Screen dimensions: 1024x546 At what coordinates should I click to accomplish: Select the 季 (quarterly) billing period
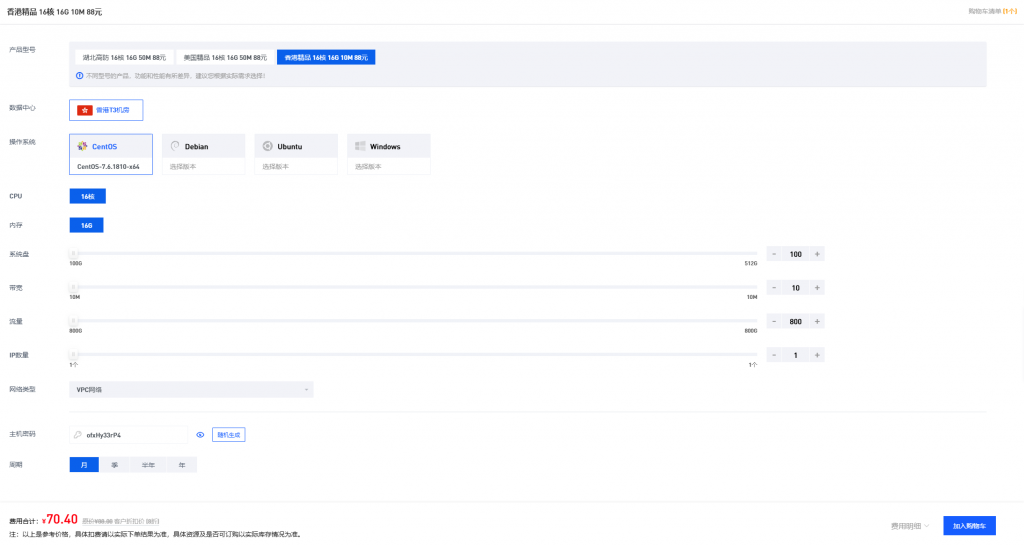[x=115, y=464]
